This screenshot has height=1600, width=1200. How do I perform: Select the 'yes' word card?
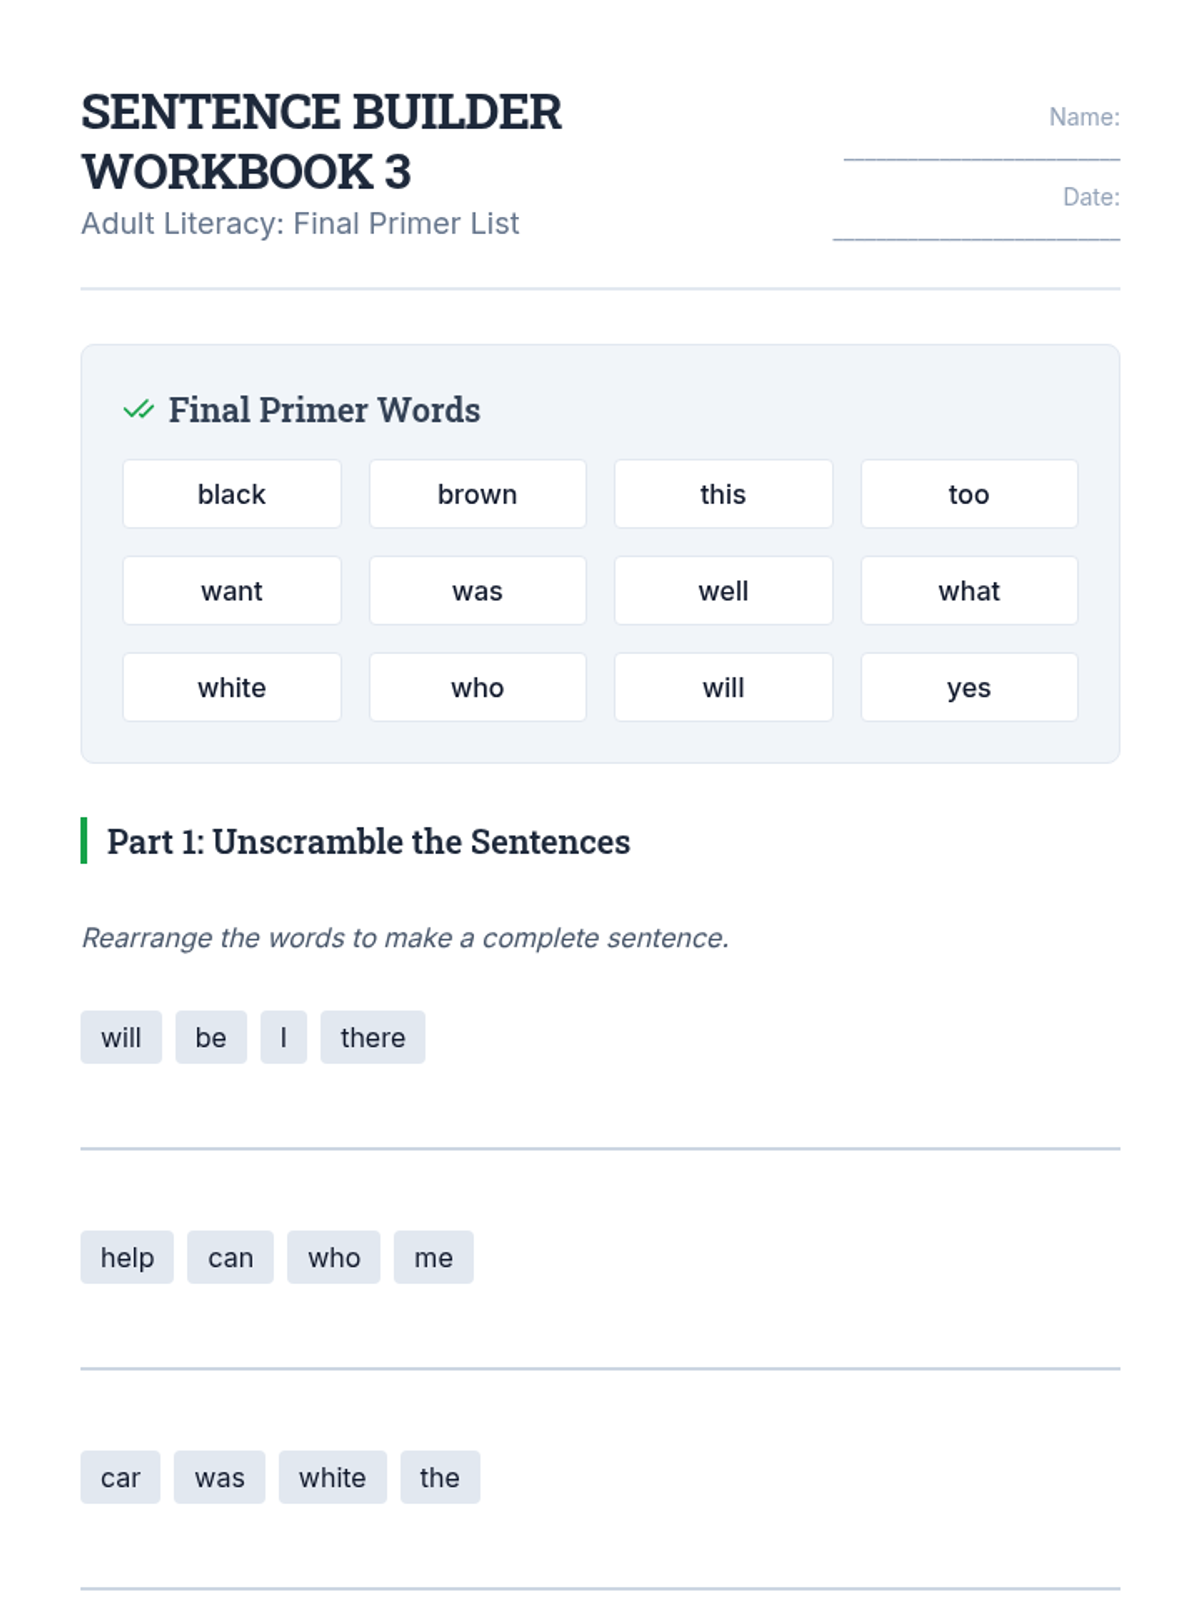[969, 688]
